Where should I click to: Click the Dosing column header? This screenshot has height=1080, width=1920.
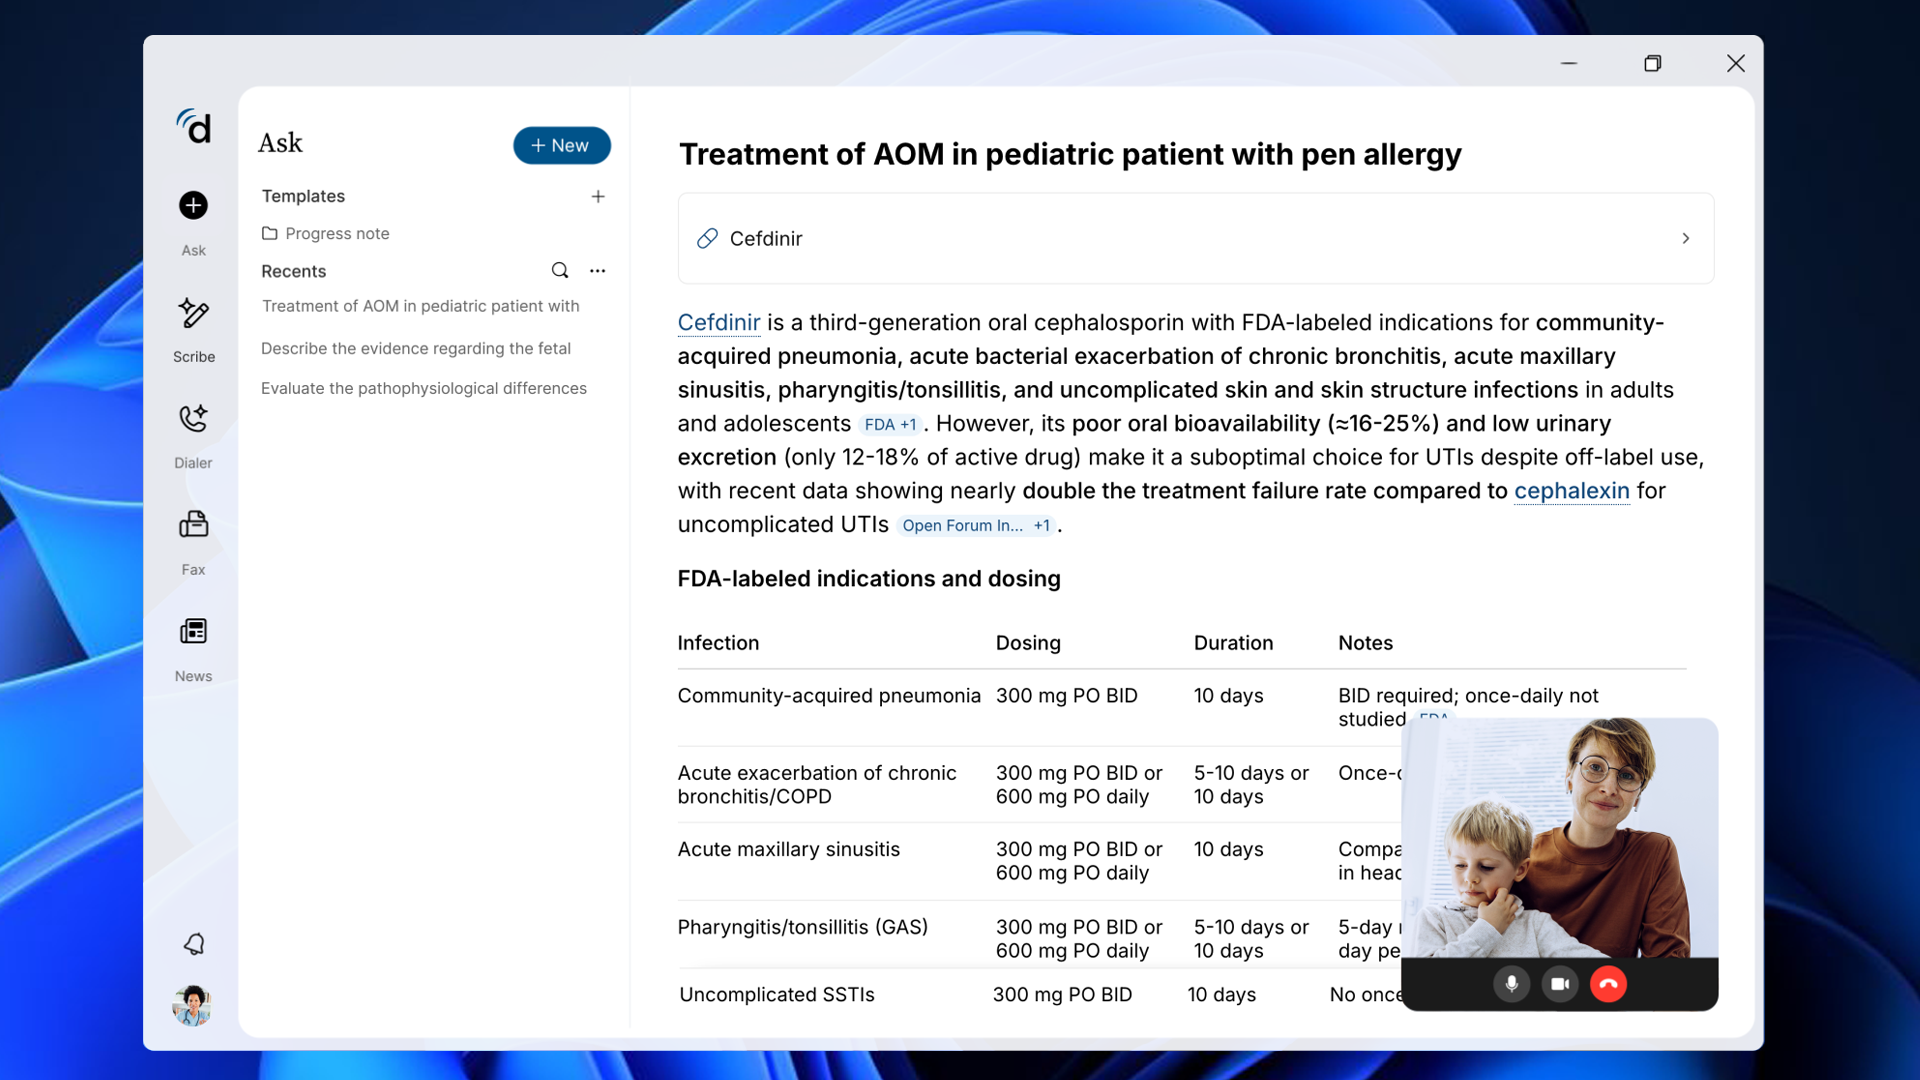[1028, 643]
